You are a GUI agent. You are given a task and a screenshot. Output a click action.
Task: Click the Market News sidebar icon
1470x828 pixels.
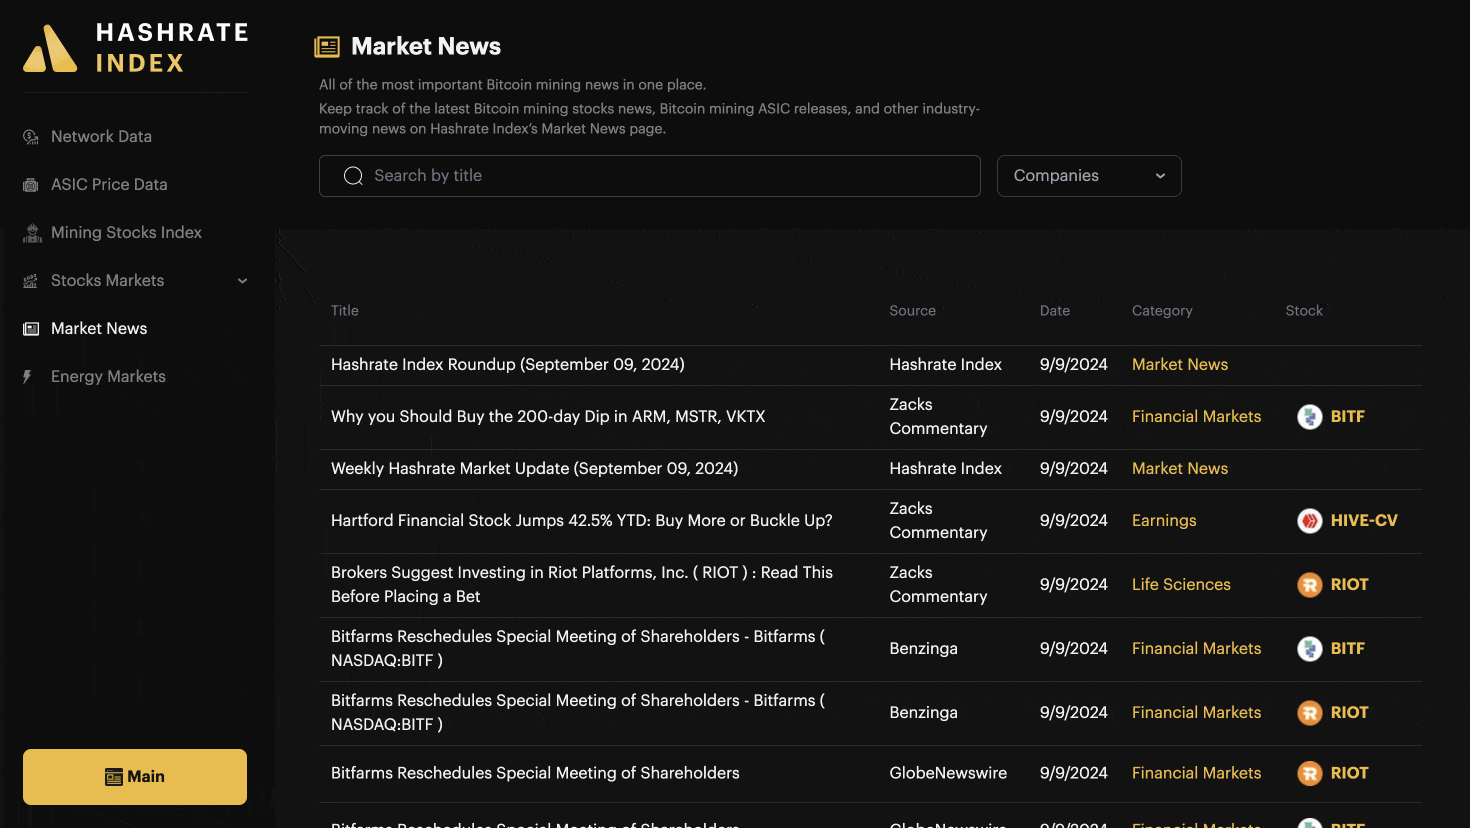pos(31,329)
